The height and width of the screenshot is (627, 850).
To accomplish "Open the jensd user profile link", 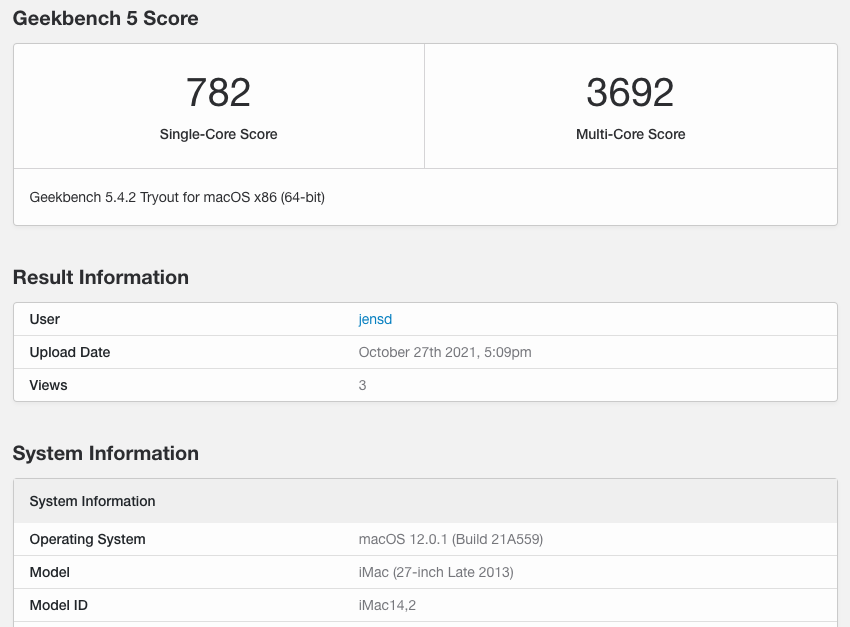I will [x=374, y=320].
